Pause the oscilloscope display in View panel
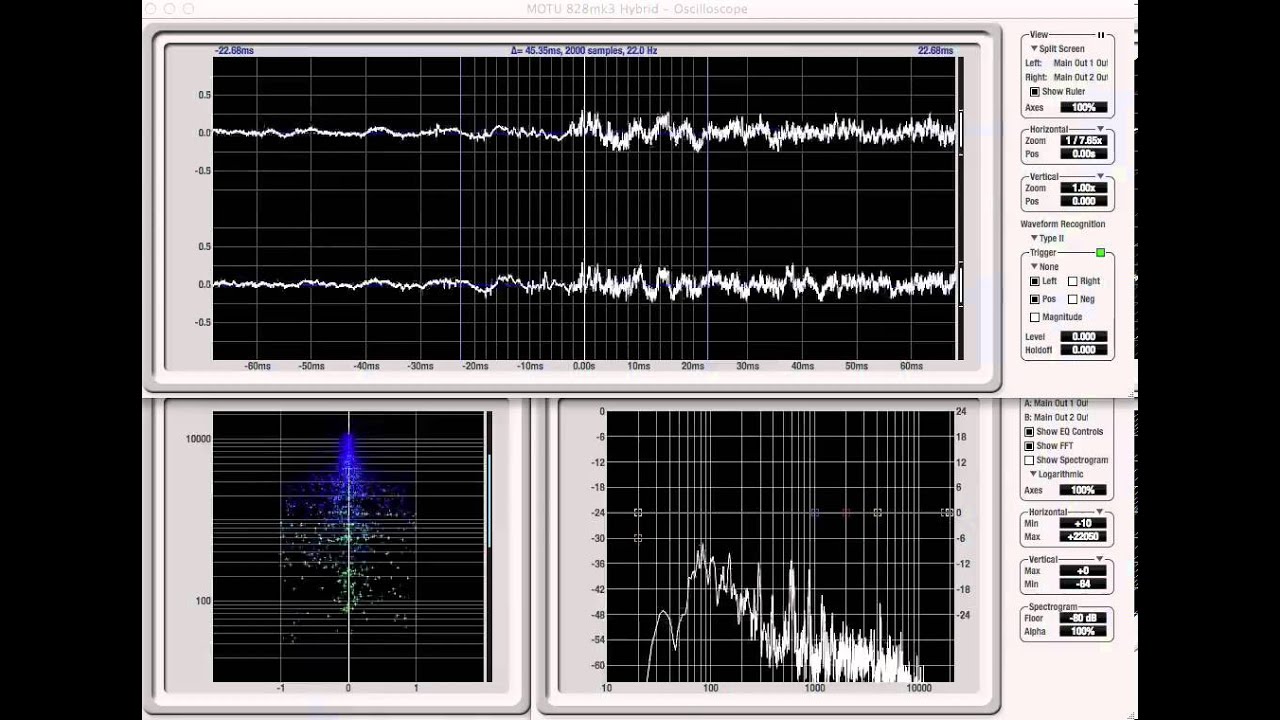Screen dimensions: 1280x720 [1101, 35]
